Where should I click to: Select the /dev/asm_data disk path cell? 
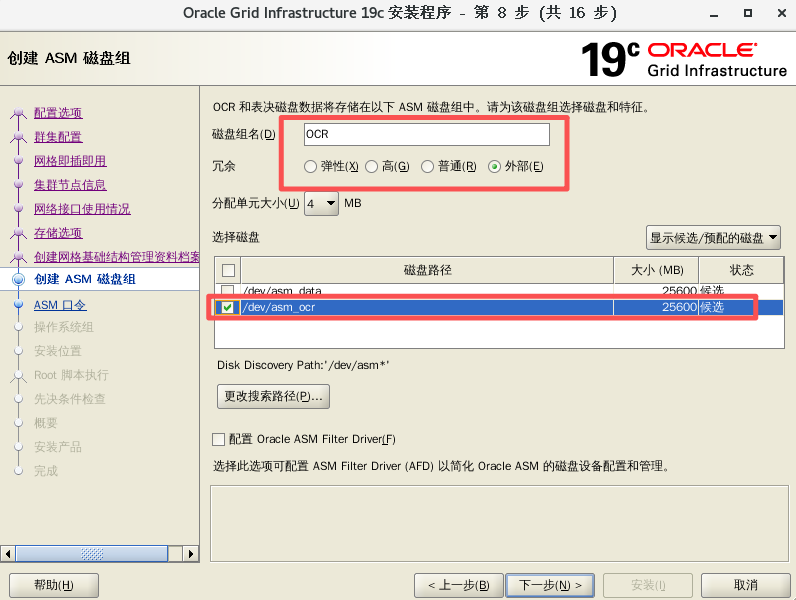[427, 290]
